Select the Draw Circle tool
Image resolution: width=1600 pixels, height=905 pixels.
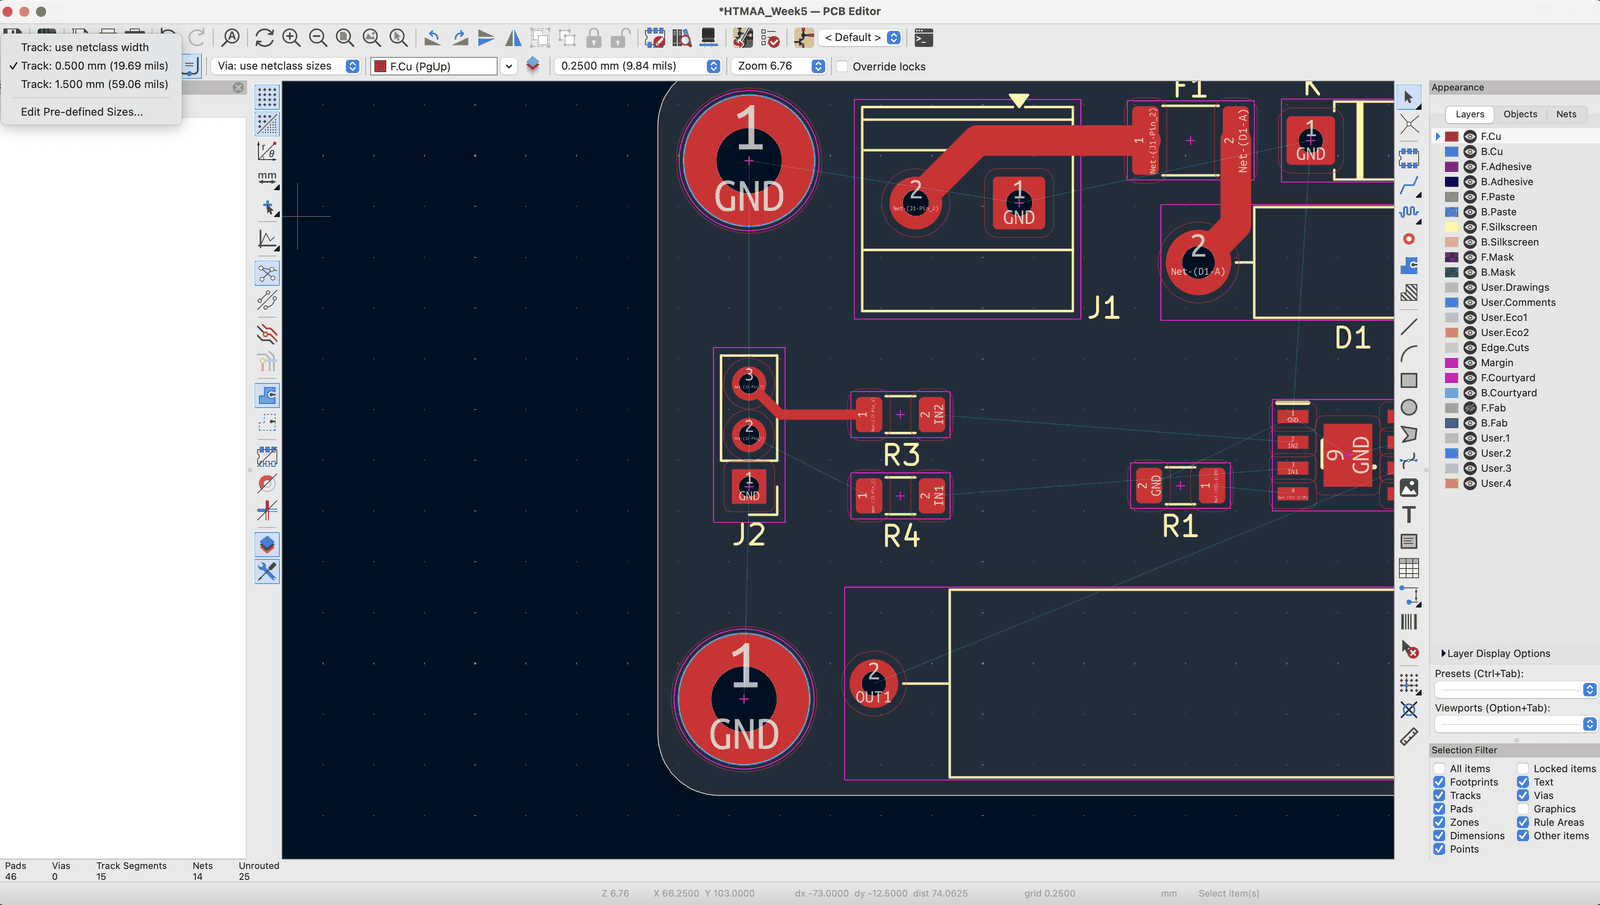(1409, 407)
